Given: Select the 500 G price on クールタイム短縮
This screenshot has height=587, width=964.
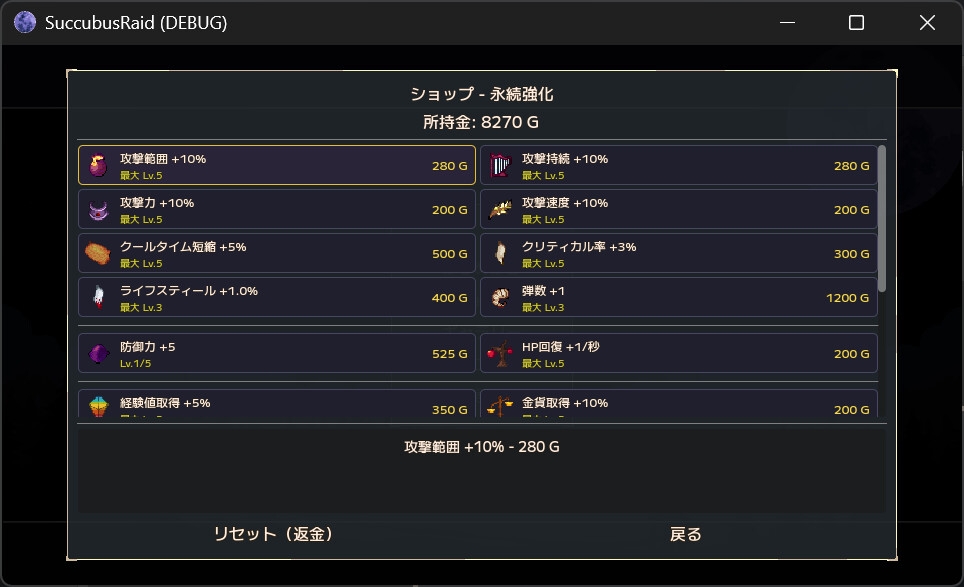Looking at the screenshot, I should [x=449, y=254].
